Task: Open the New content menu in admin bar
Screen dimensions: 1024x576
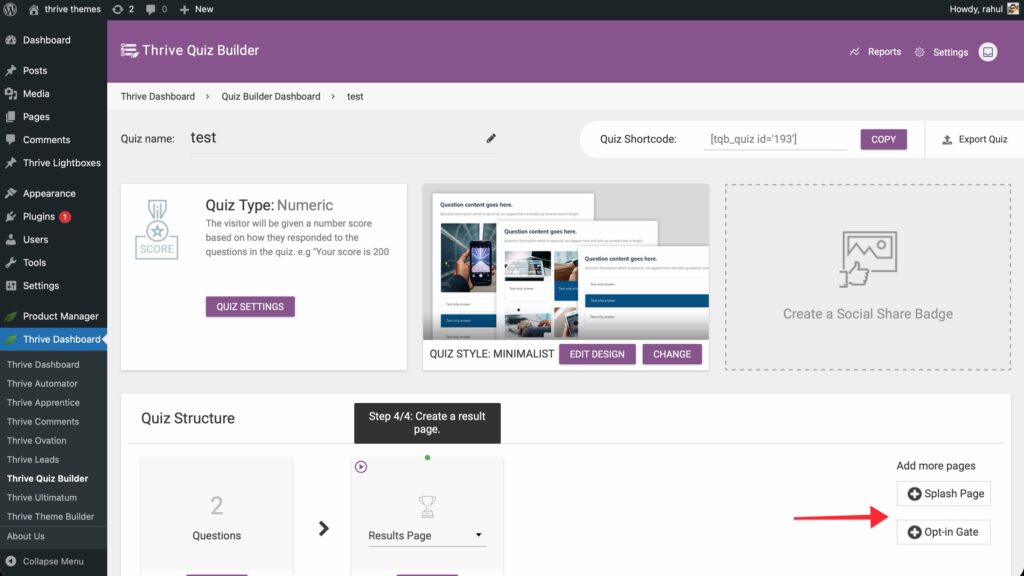Action: 196,9
